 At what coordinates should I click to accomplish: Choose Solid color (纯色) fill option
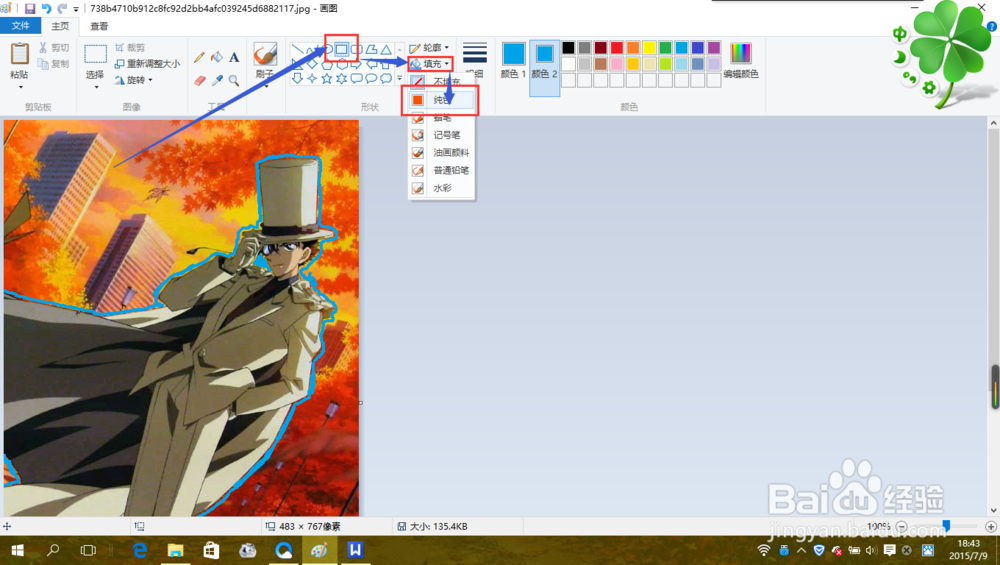(x=441, y=100)
